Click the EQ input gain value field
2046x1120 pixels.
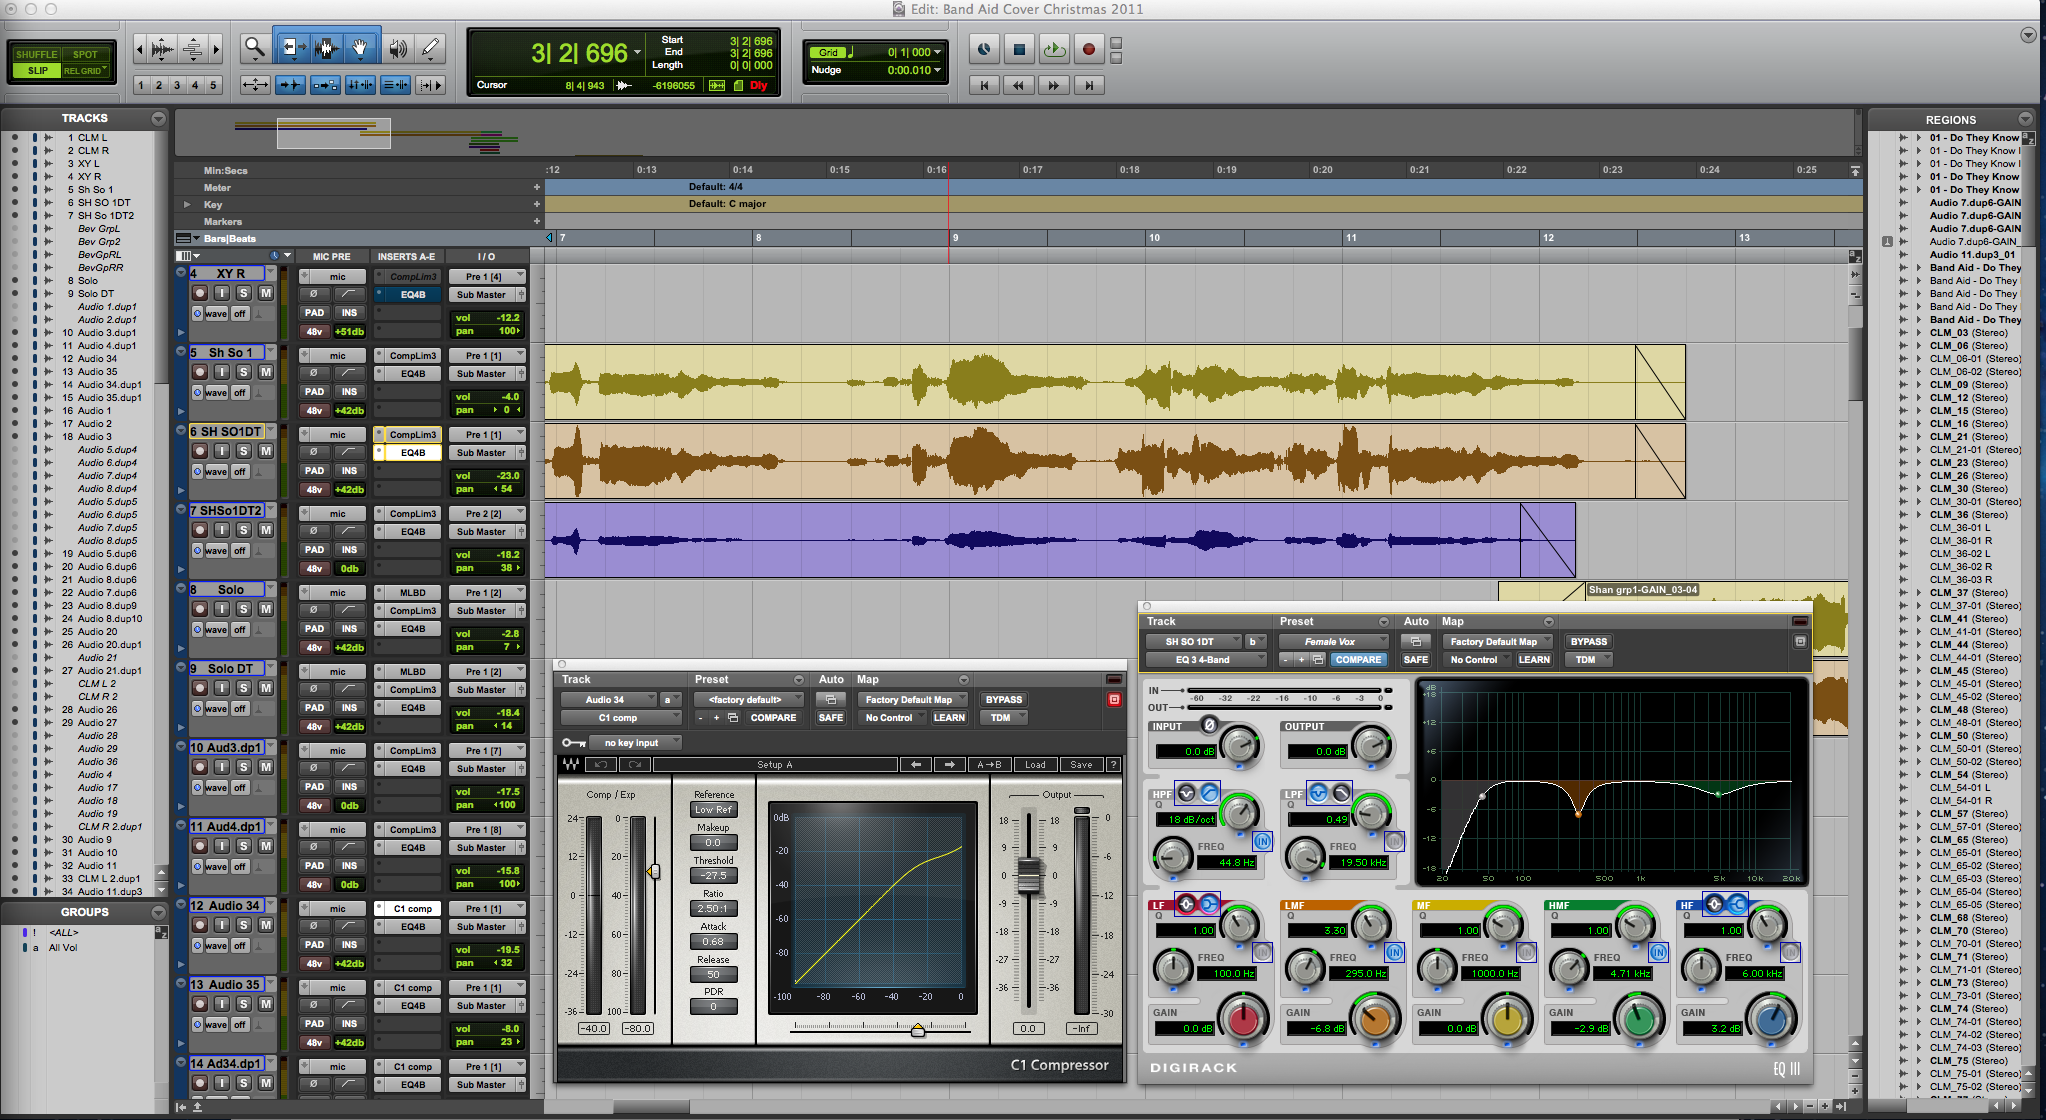(1186, 752)
